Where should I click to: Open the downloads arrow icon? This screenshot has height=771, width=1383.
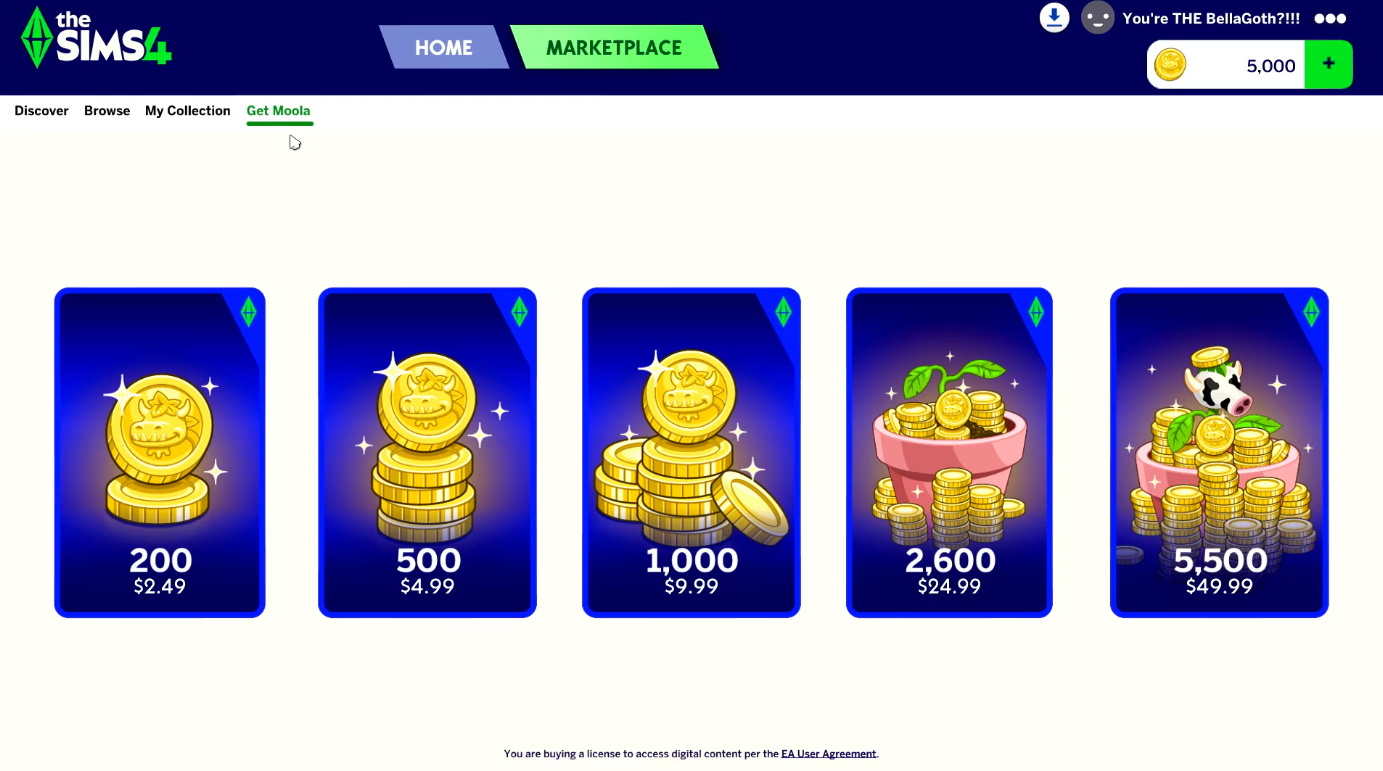pyautogui.click(x=1054, y=18)
